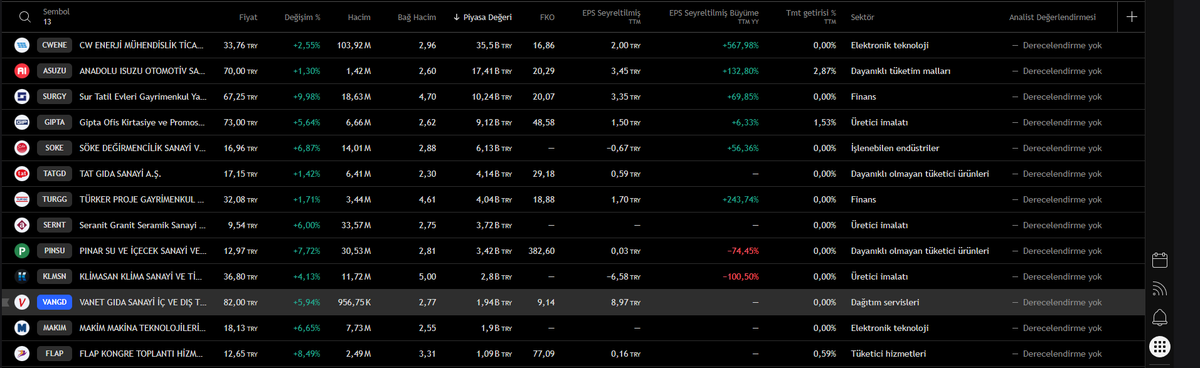Open the news feed icon in sidebar

click(x=1160, y=289)
